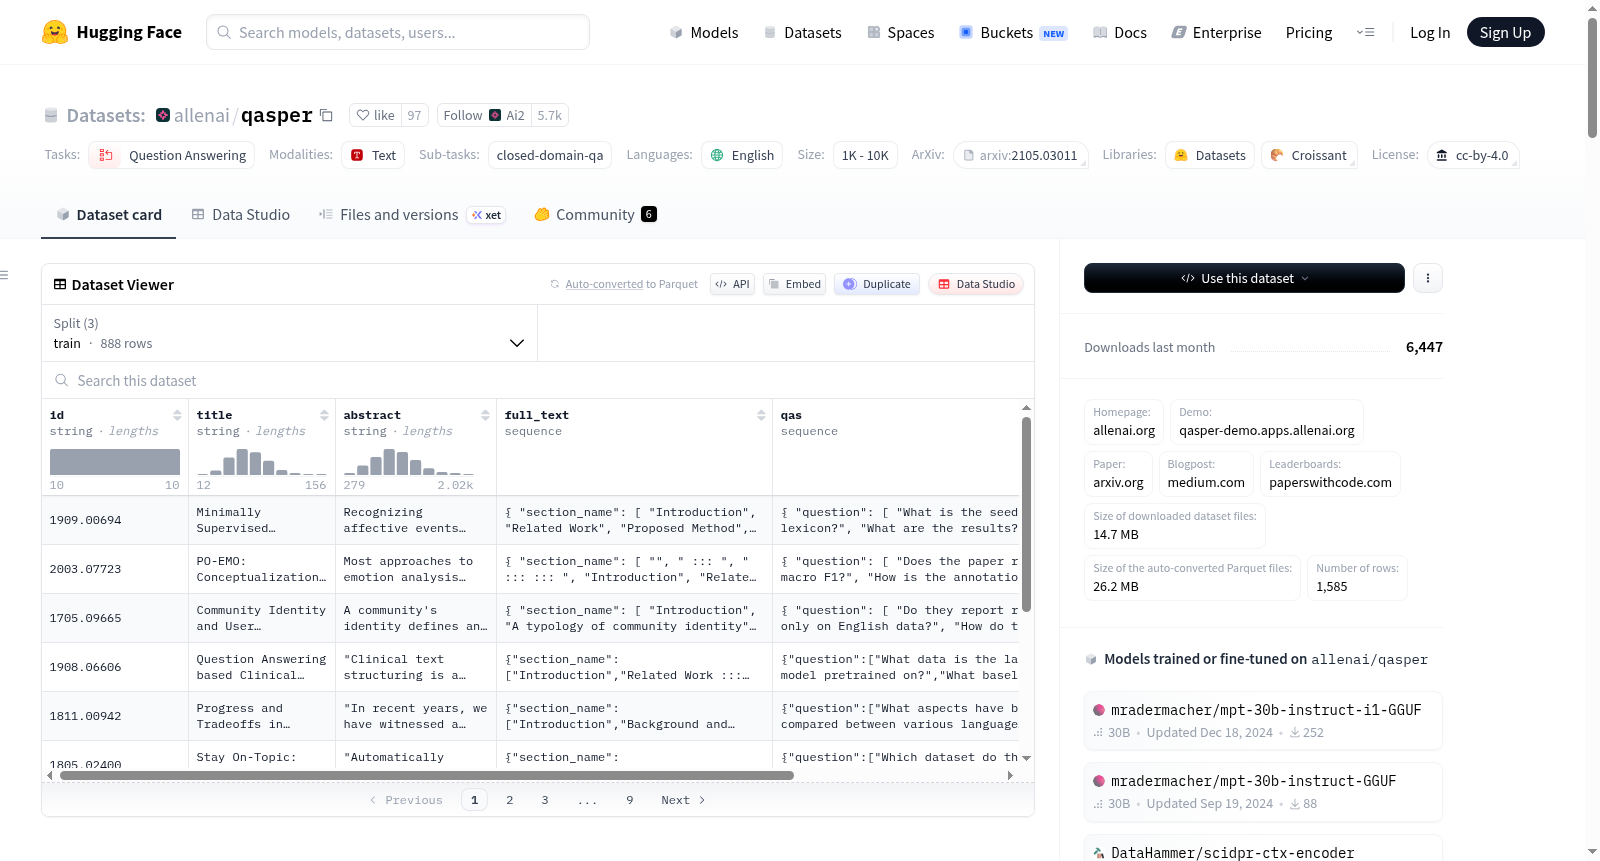
Task: Sort by the full_text column
Action: (761, 415)
